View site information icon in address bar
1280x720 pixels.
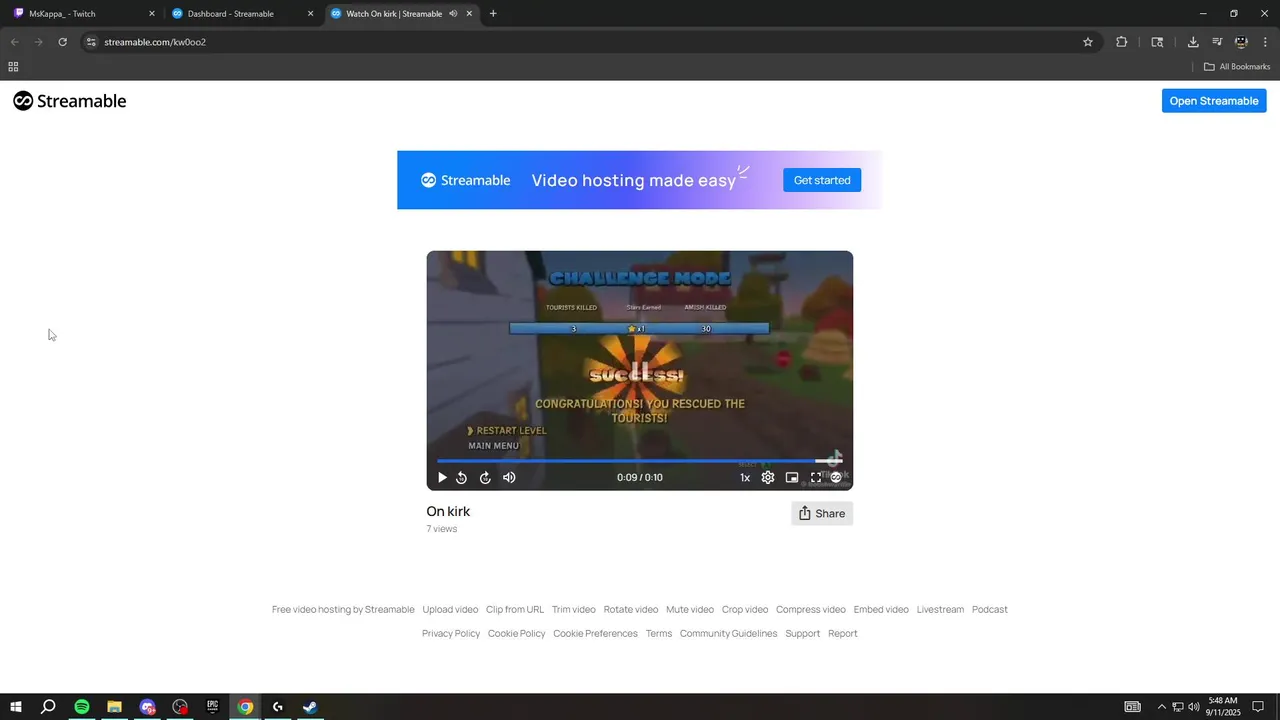pos(91,42)
